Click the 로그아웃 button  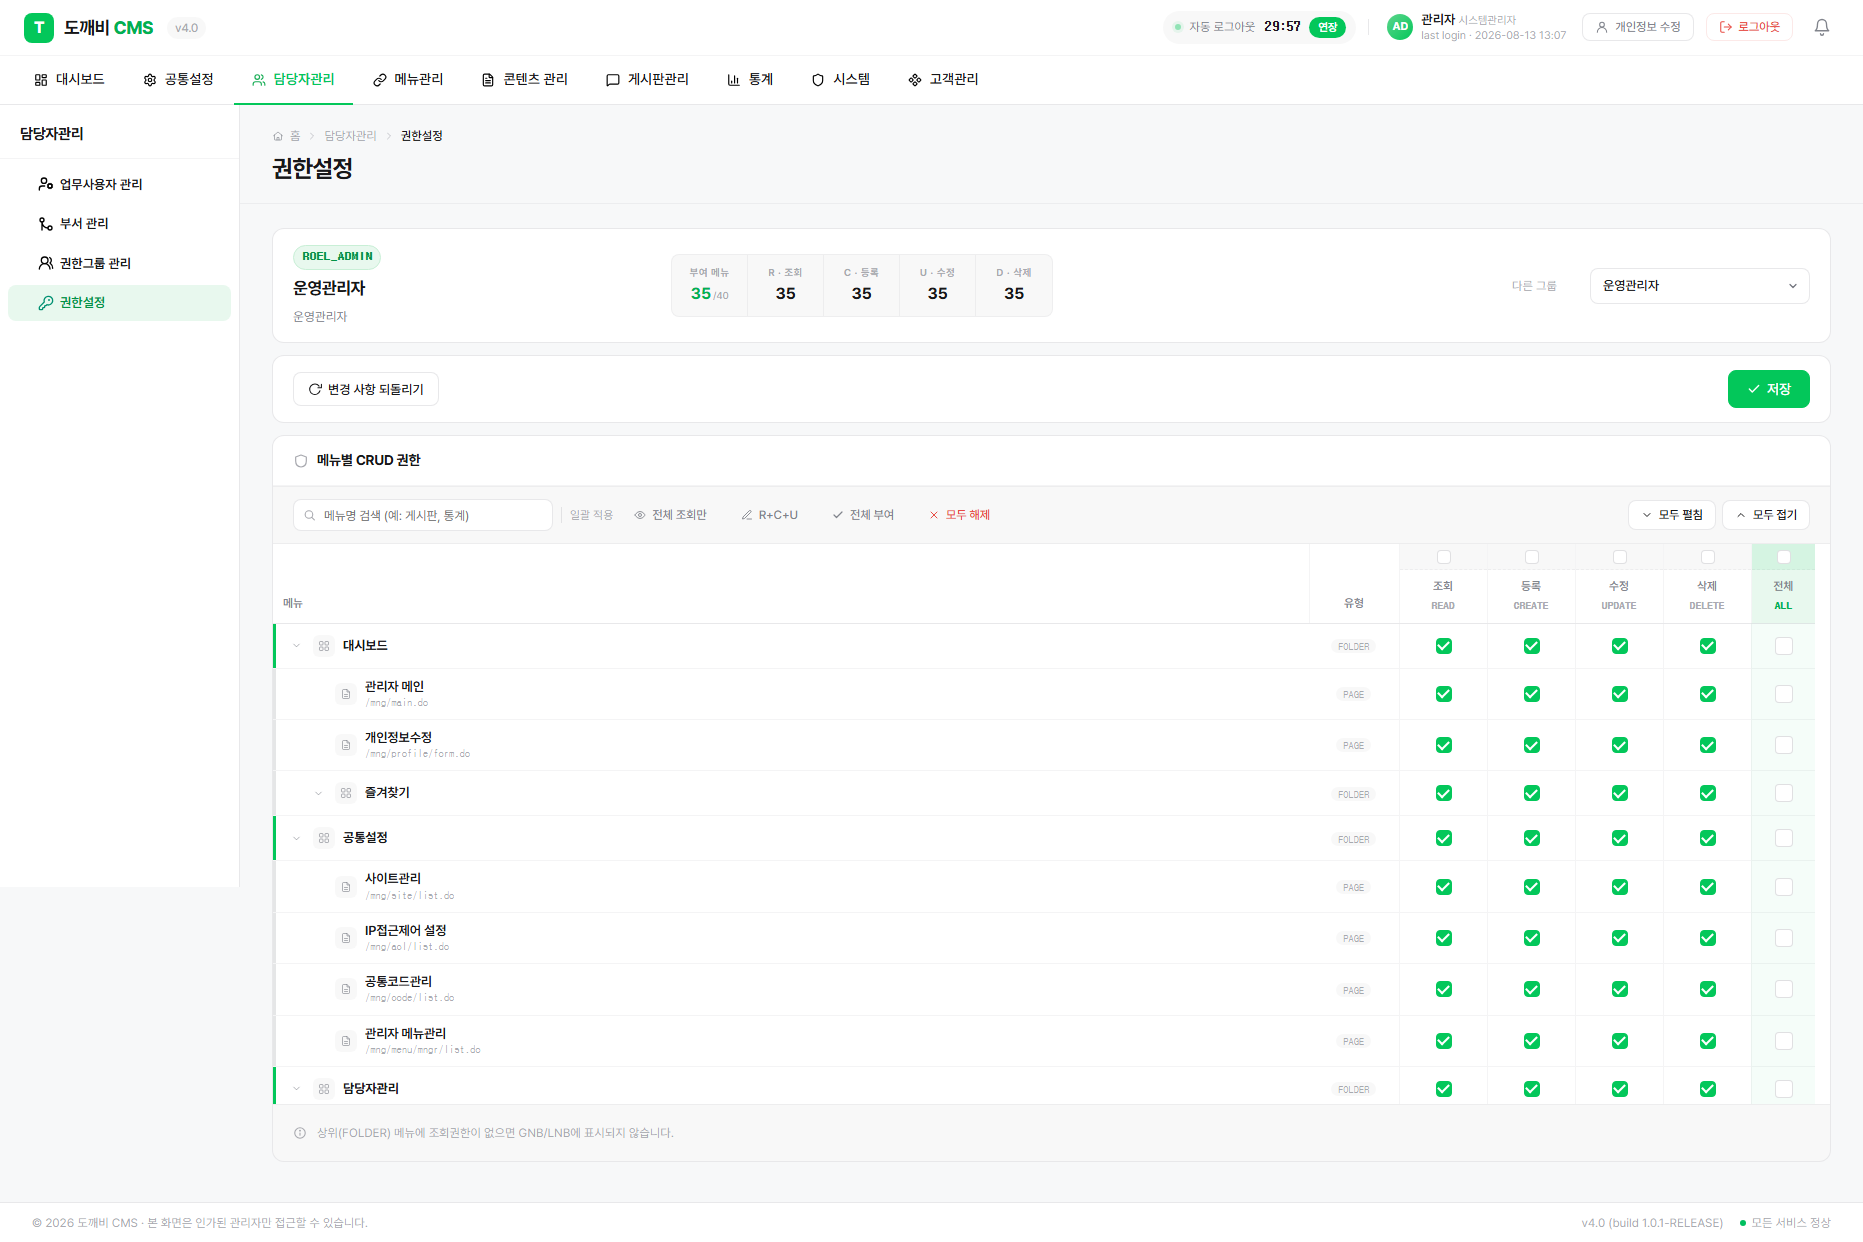(x=1749, y=27)
